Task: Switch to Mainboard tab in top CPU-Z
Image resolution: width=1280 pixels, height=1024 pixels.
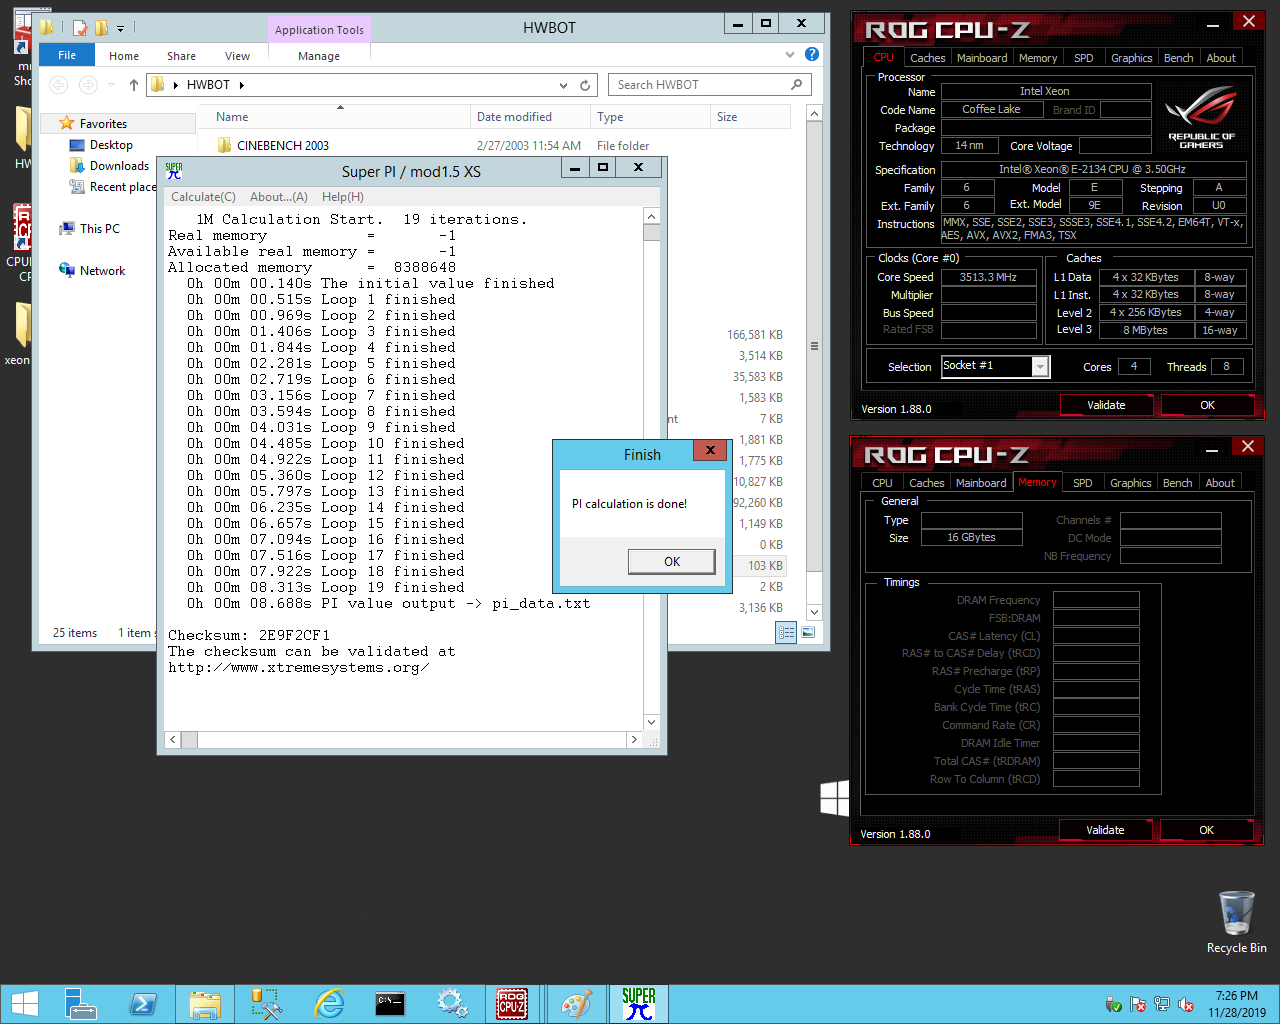Action: click(x=982, y=58)
